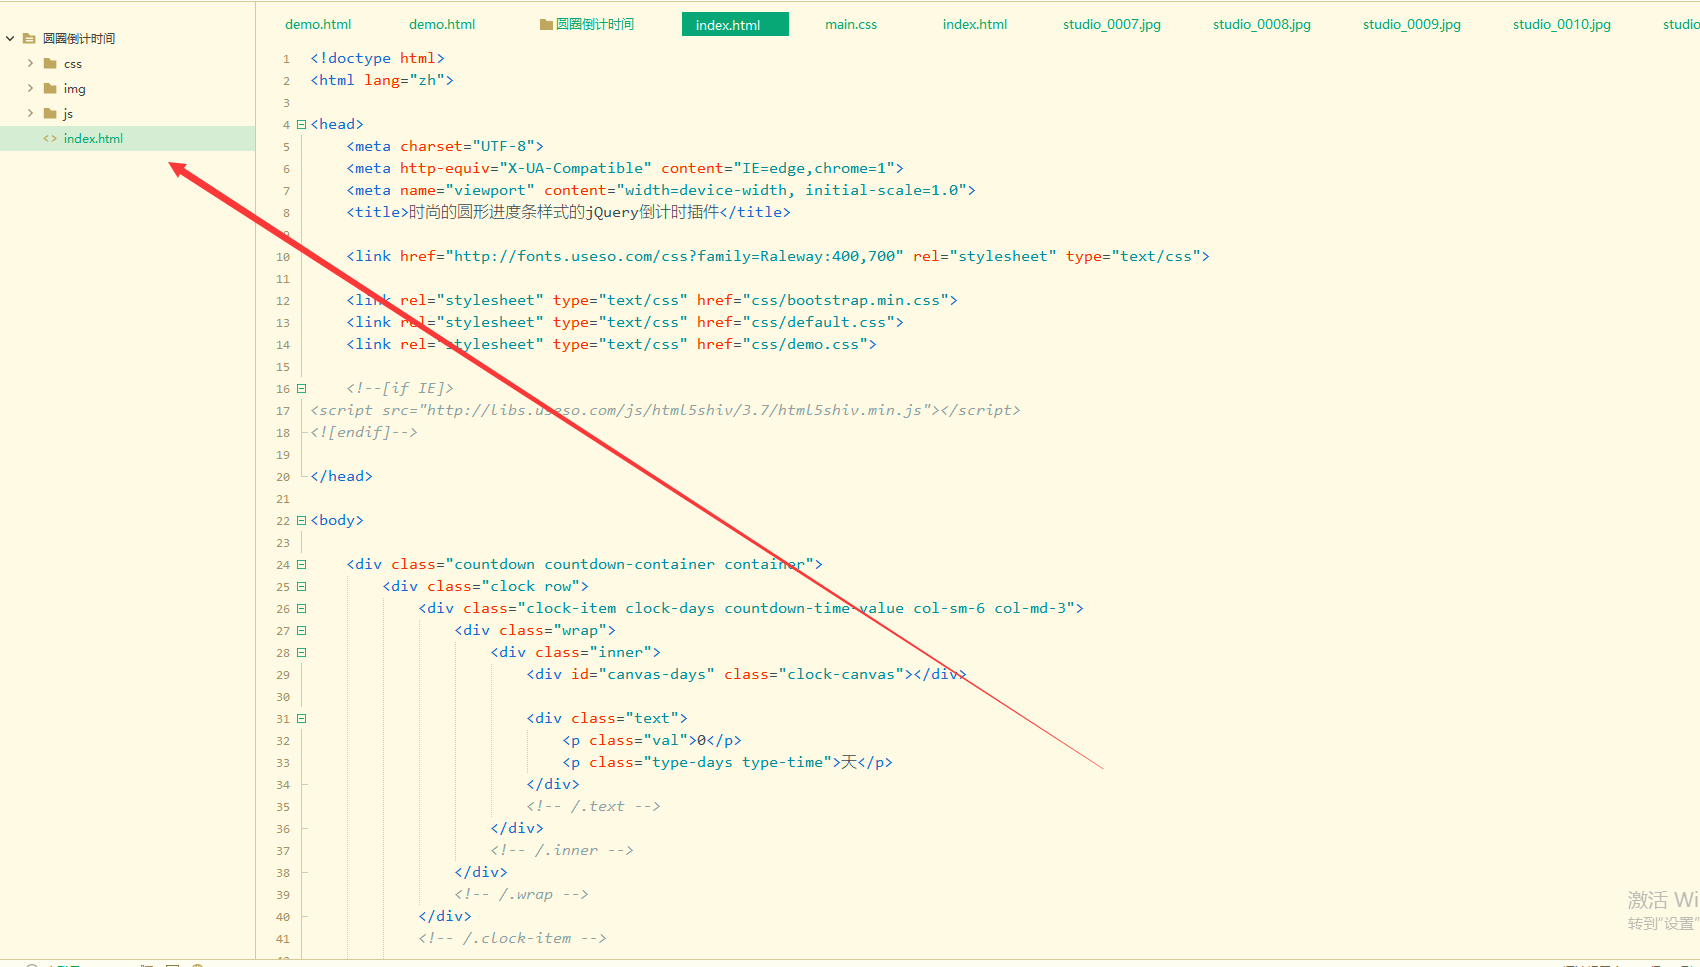1700x967 pixels.
Task: Click the 'countdown countdown-container container' class value
Action: point(630,564)
